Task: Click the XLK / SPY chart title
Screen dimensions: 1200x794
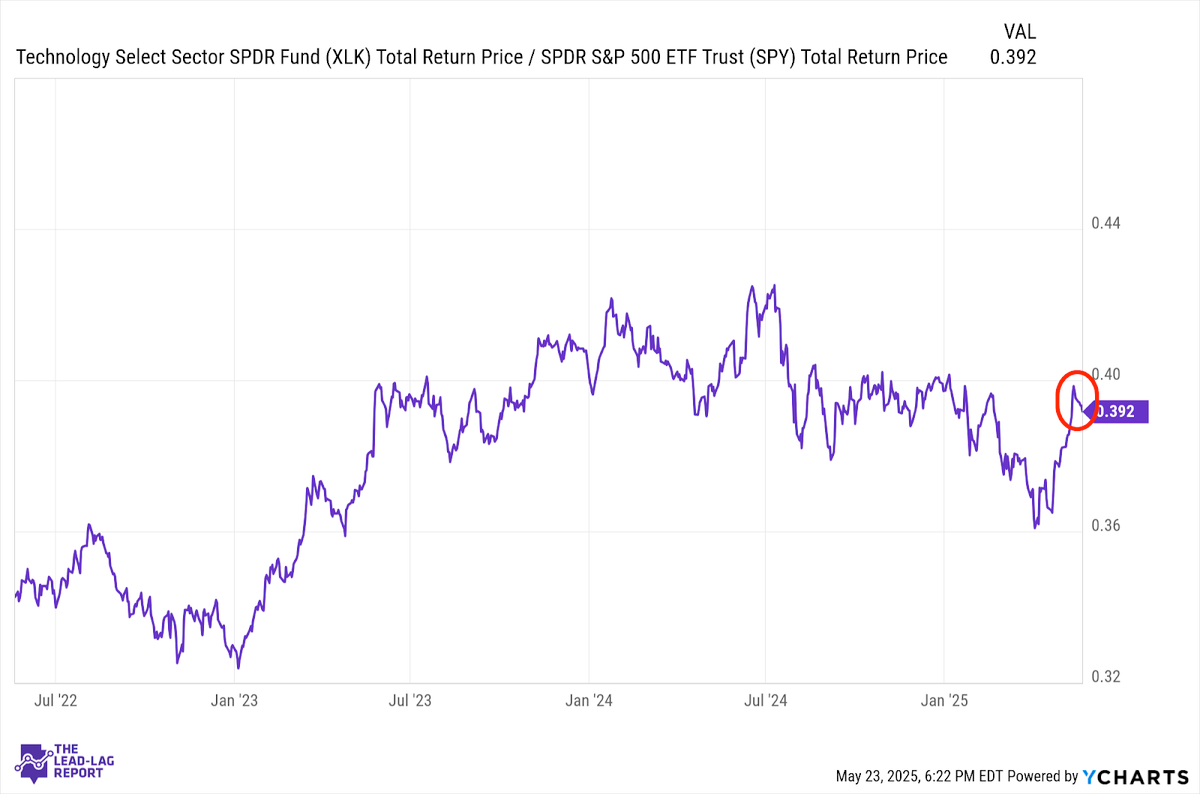Action: (x=482, y=57)
